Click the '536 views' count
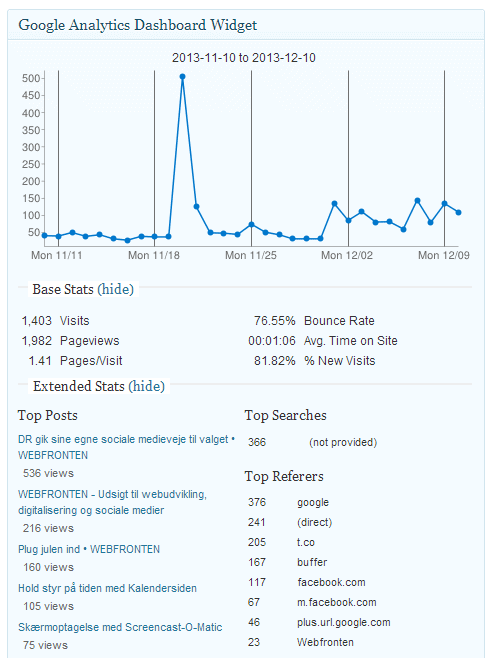The image size is (492, 658). [x=48, y=473]
